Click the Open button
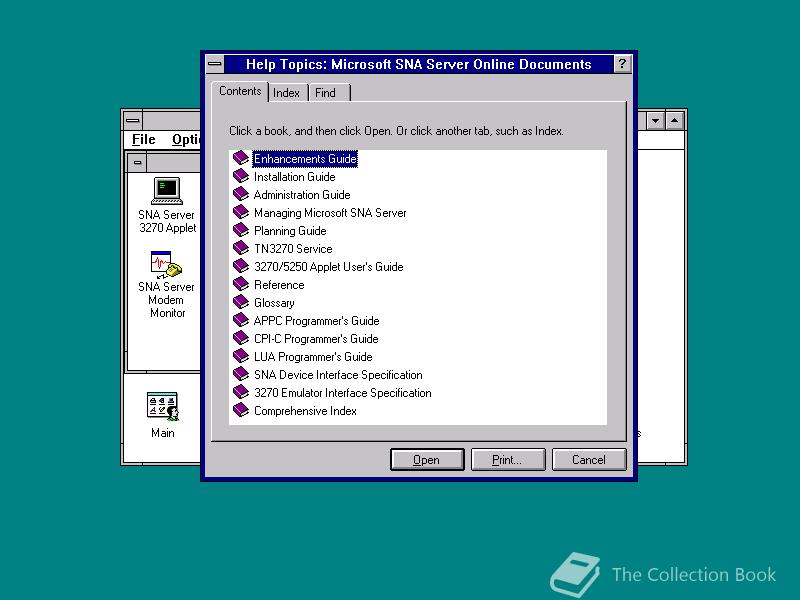The height and width of the screenshot is (600, 800). [427, 460]
